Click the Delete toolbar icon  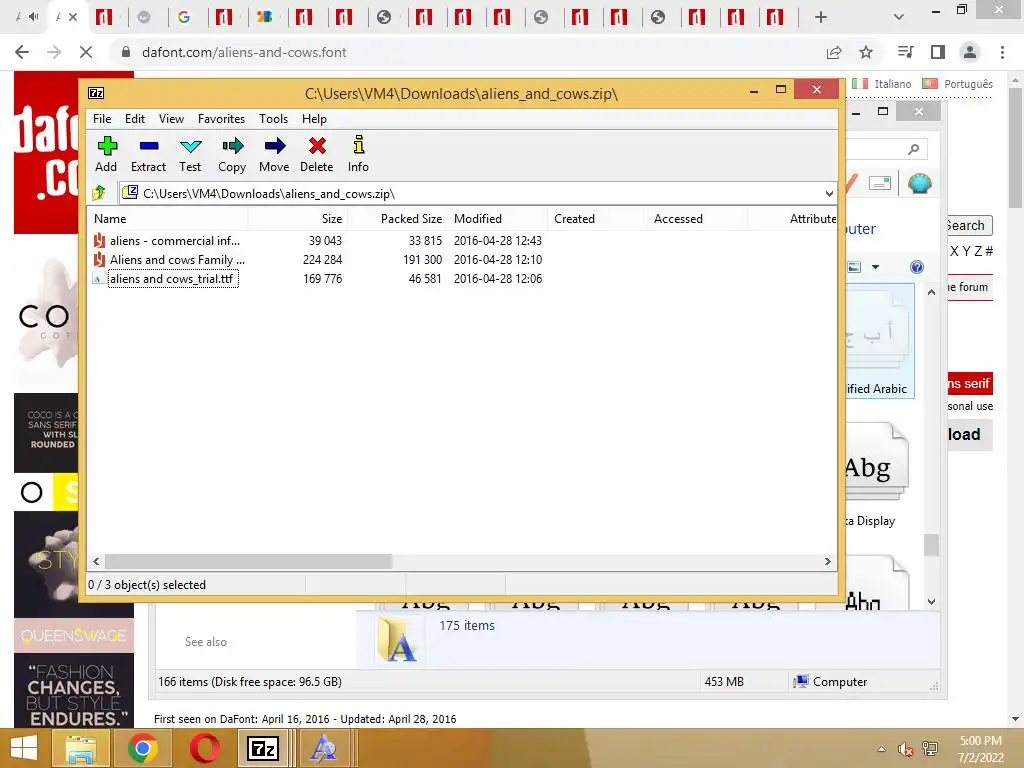point(317,154)
